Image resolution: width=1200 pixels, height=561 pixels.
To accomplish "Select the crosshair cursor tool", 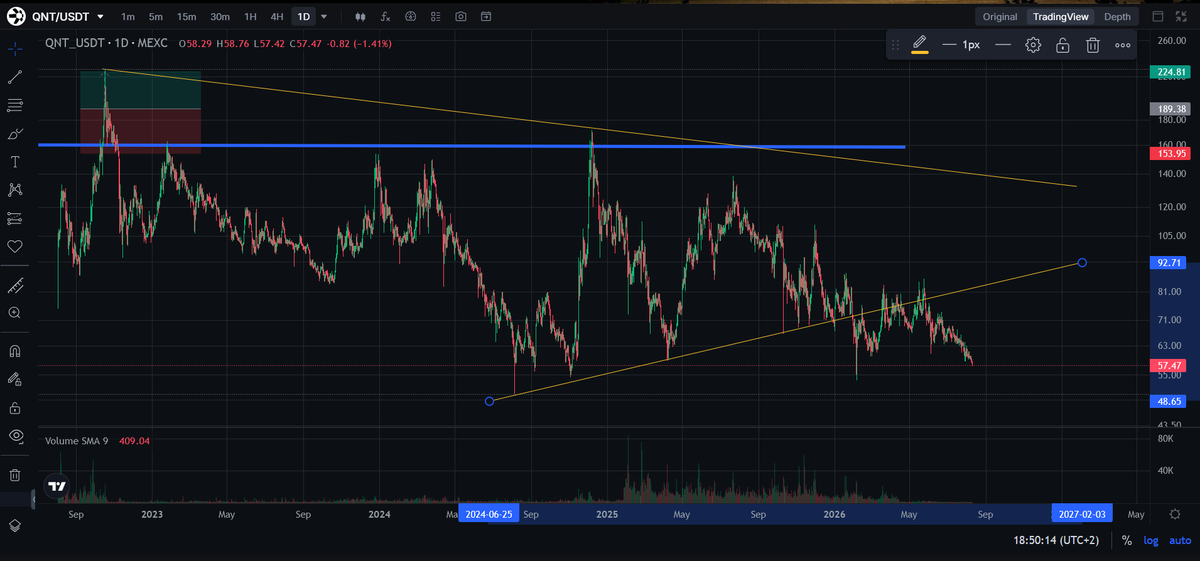I will [15, 49].
